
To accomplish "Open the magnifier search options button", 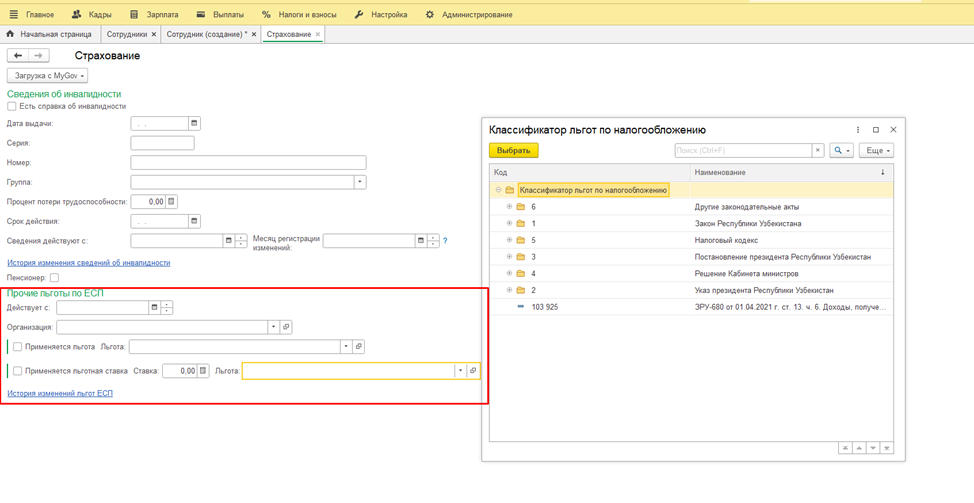I will point(842,151).
